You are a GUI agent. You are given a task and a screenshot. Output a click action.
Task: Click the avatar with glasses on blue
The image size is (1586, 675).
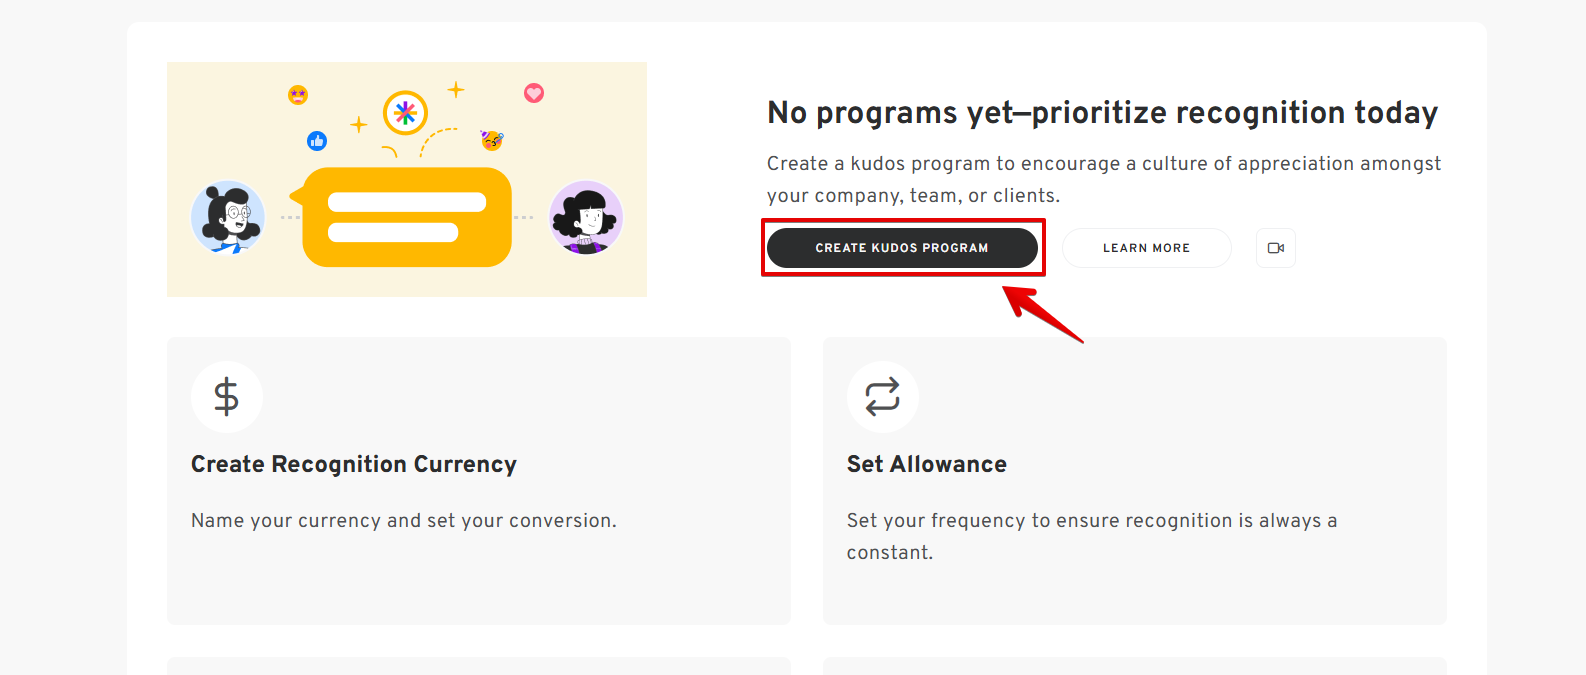[228, 217]
